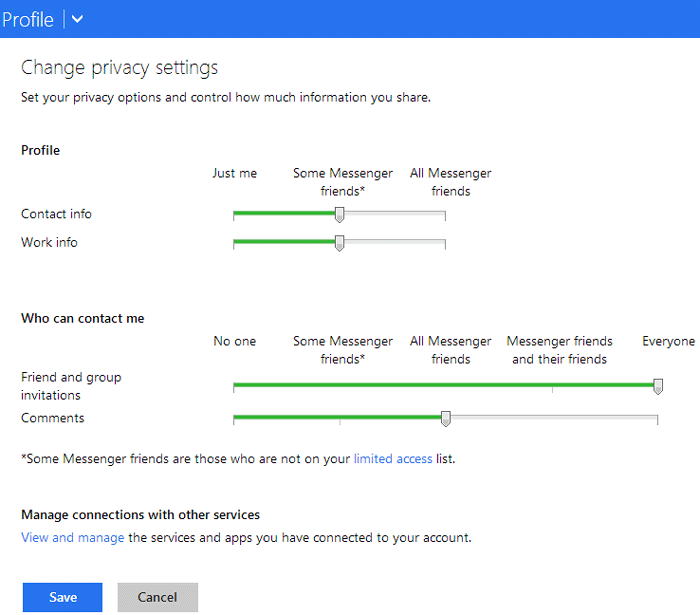Click the Friend and group invitations slider handle

pos(658,386)
